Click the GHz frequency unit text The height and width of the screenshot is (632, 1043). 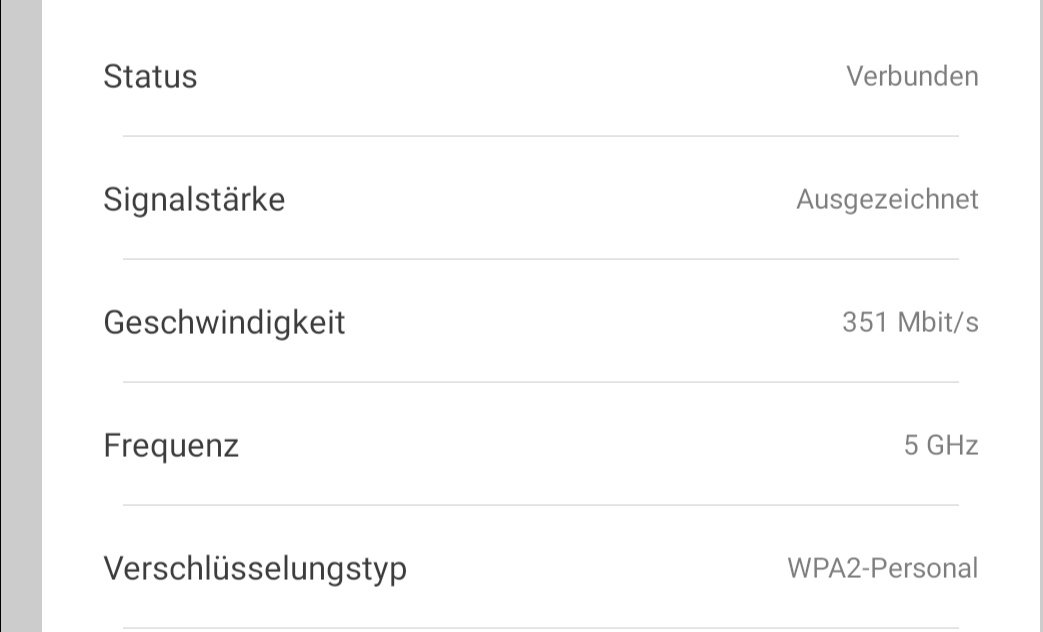953,446
